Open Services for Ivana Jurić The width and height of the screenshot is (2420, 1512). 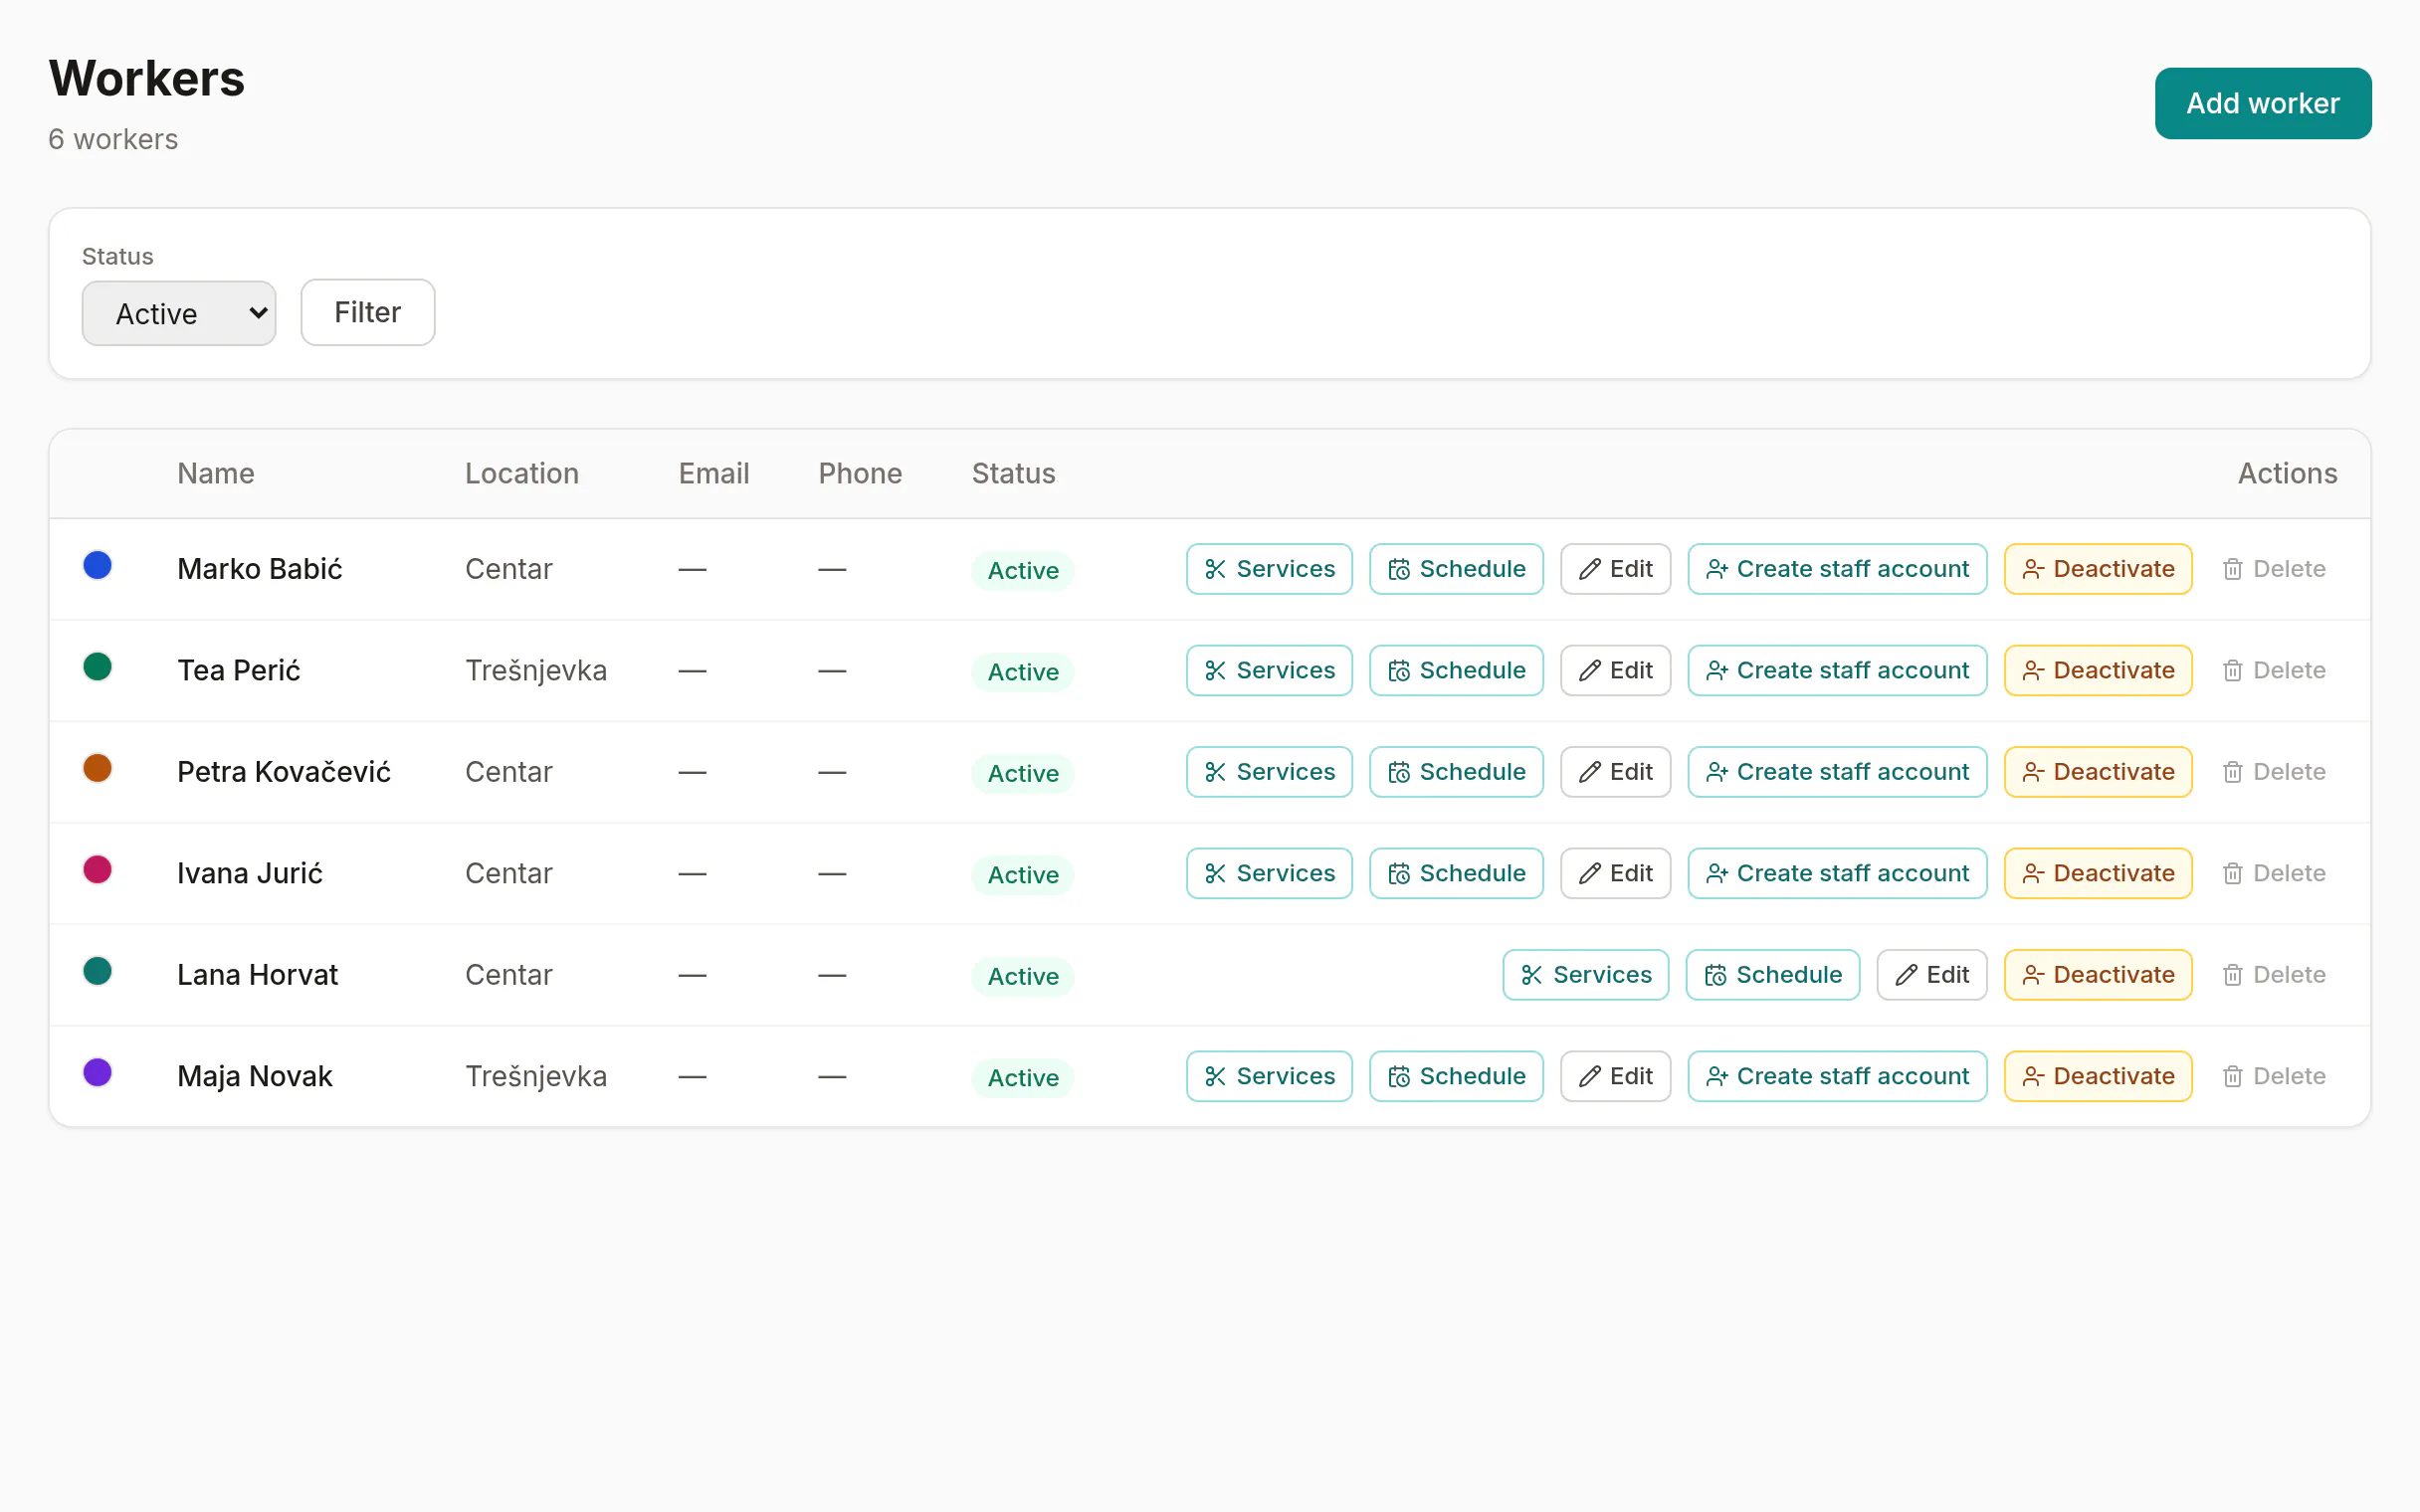point(1269,873)
